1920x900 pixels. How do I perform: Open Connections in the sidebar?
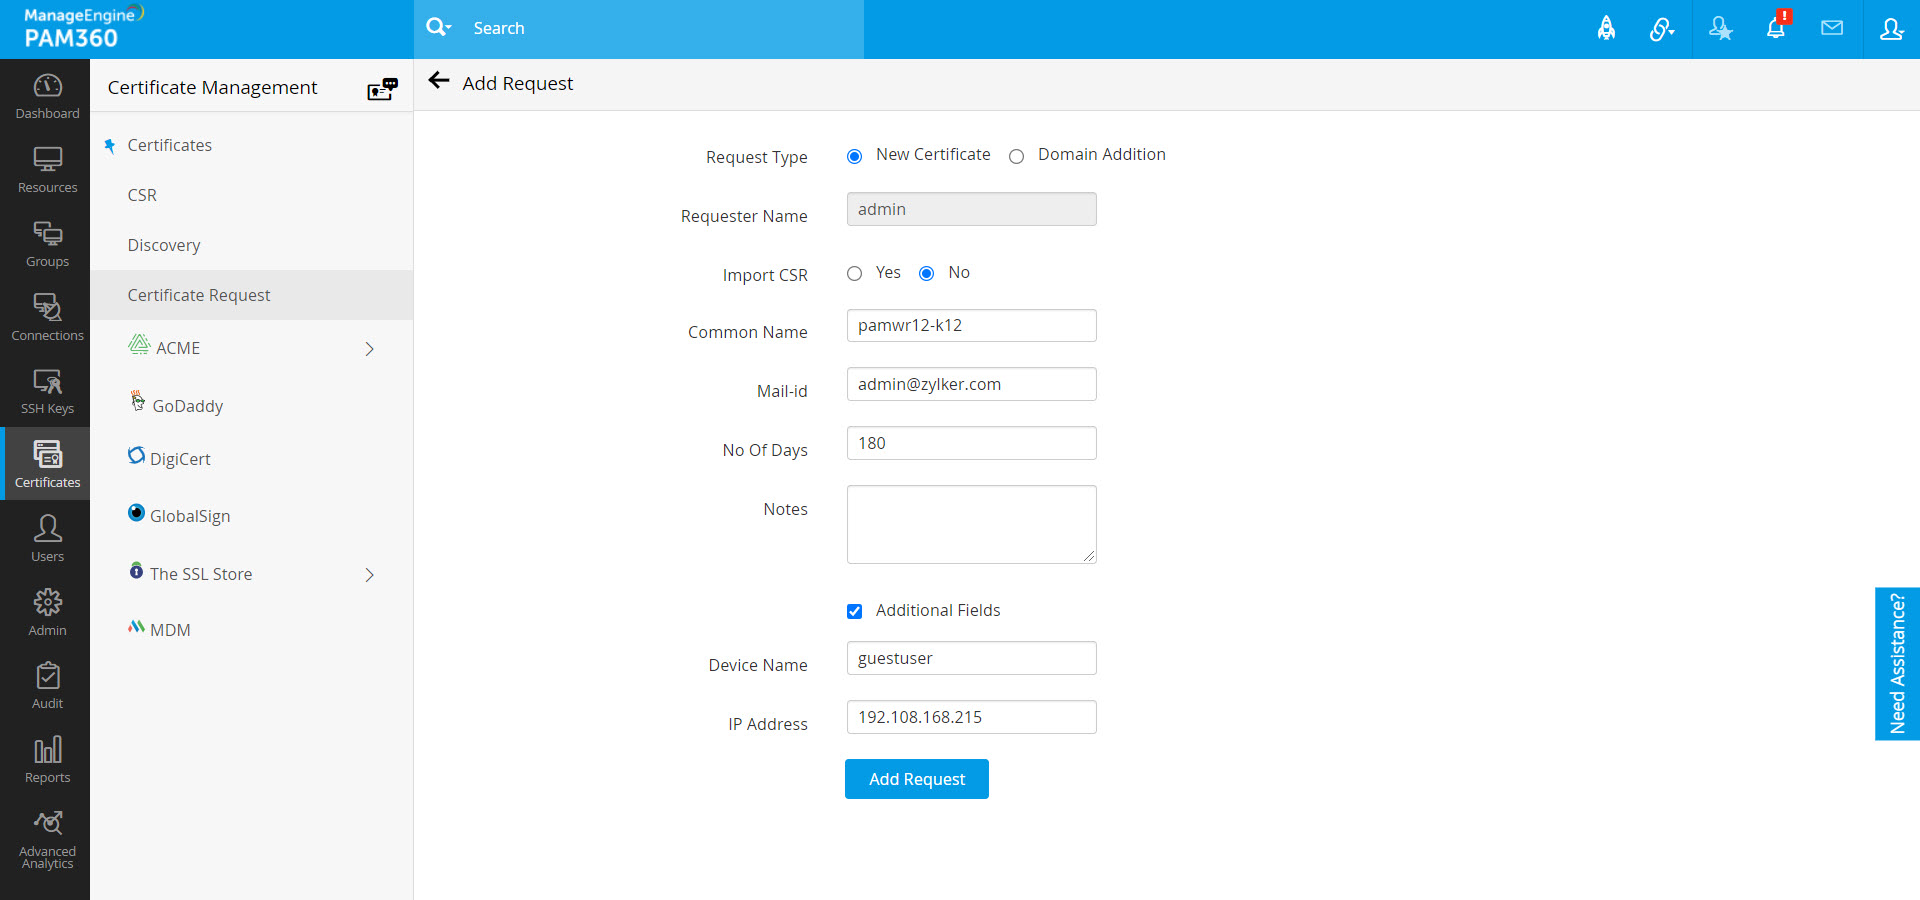(47, 318)
